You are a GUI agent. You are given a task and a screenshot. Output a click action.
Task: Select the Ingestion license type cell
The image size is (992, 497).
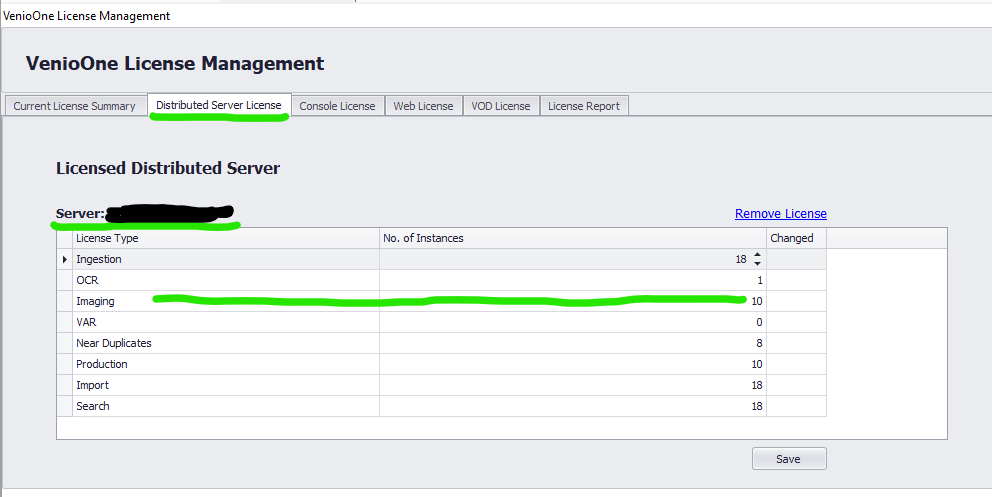[226, 259]
